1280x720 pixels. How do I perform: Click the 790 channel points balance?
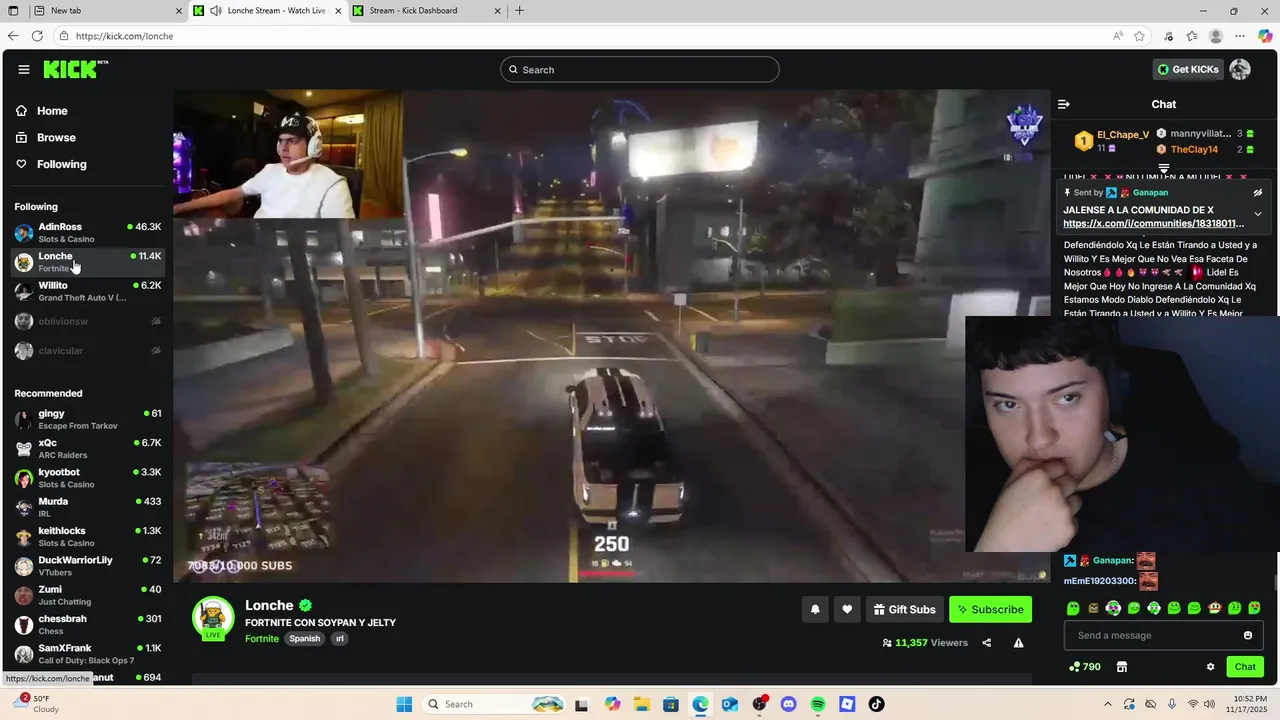(x=1085, y=667)
